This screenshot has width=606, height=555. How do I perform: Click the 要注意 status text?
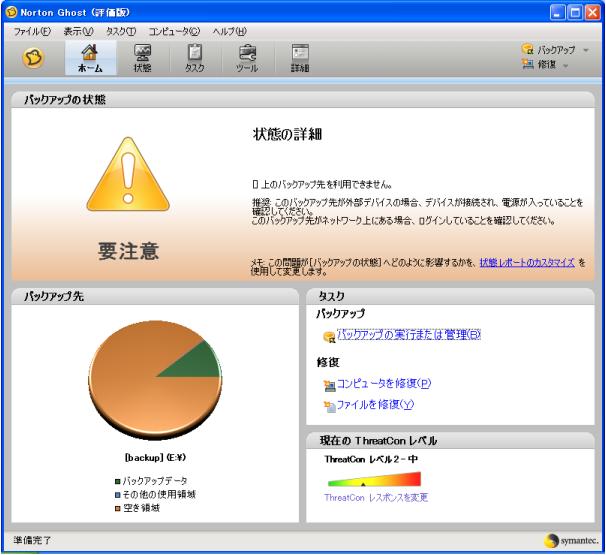[128, 251]
